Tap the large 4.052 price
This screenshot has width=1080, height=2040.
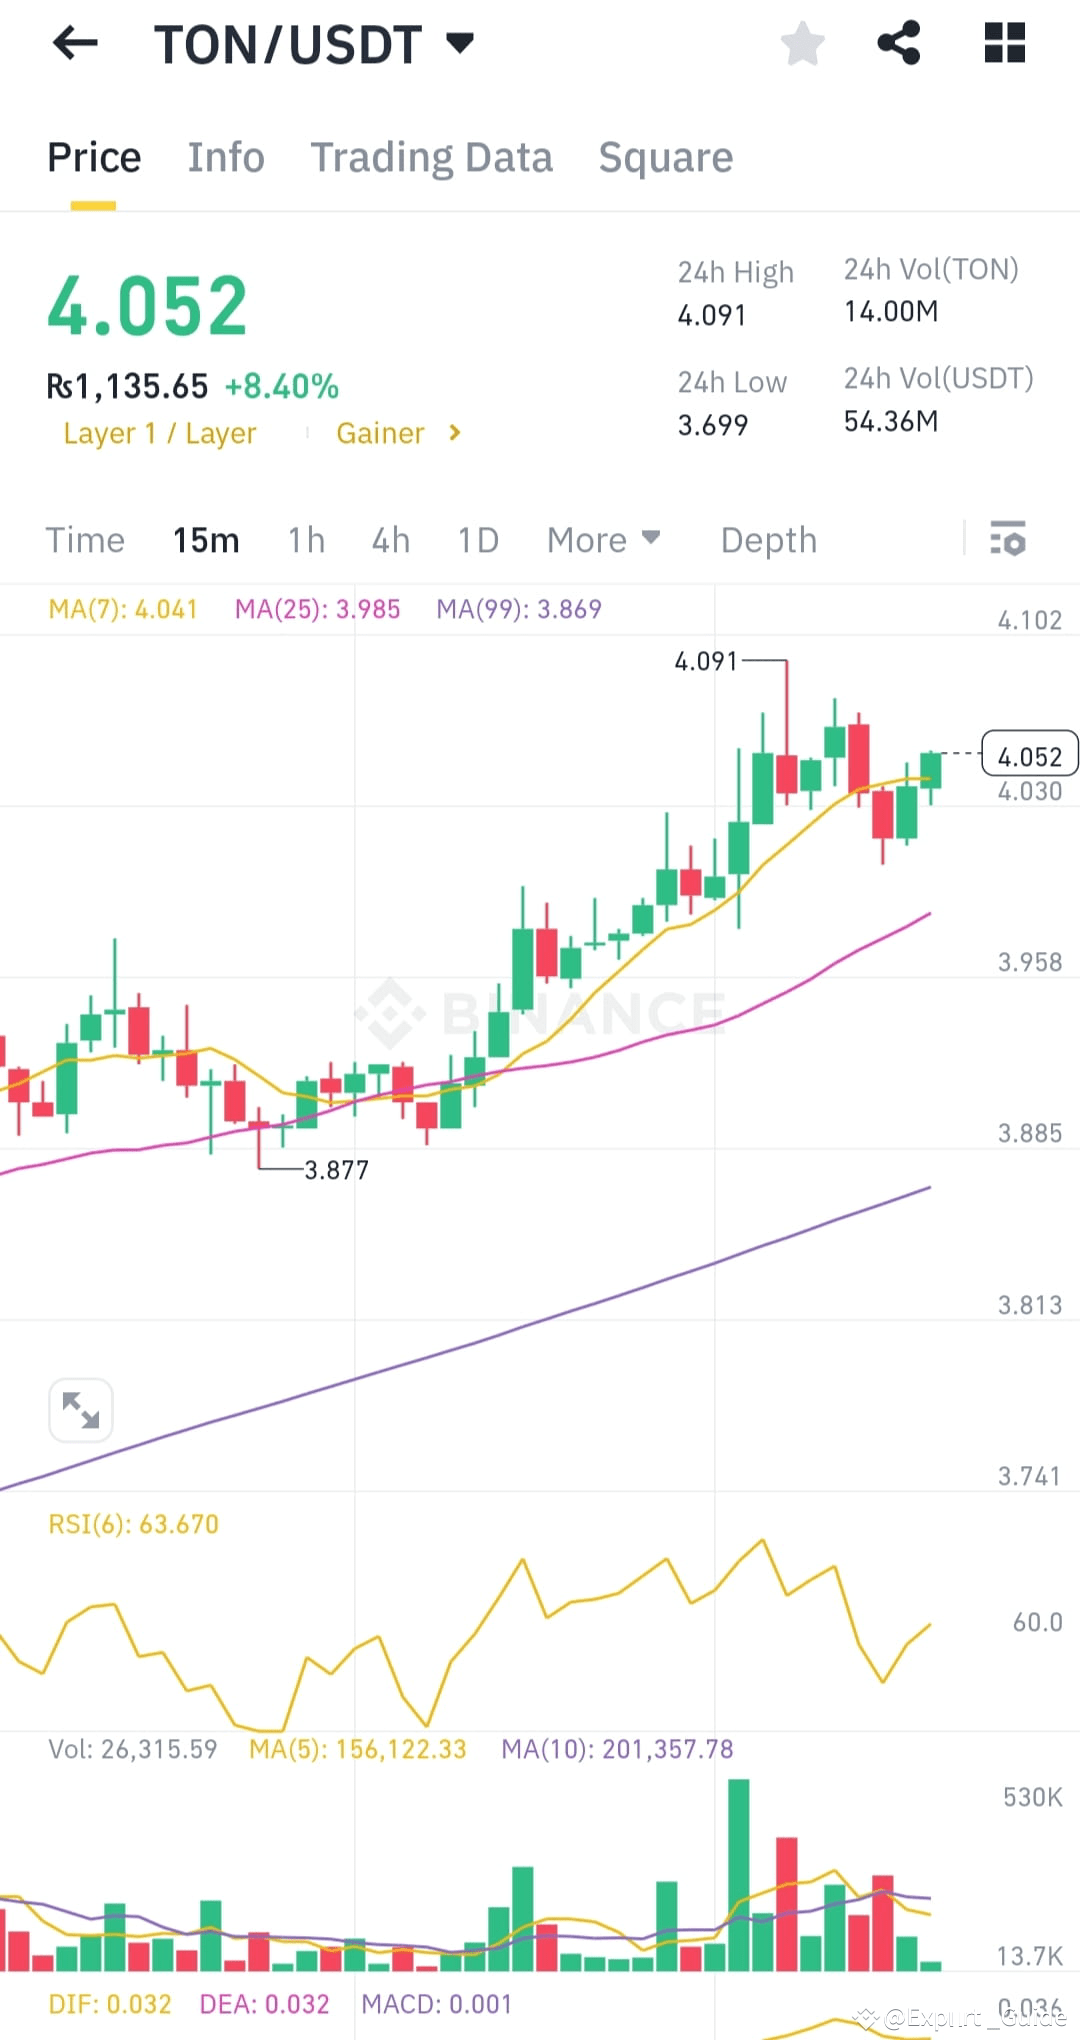point(148,306)
